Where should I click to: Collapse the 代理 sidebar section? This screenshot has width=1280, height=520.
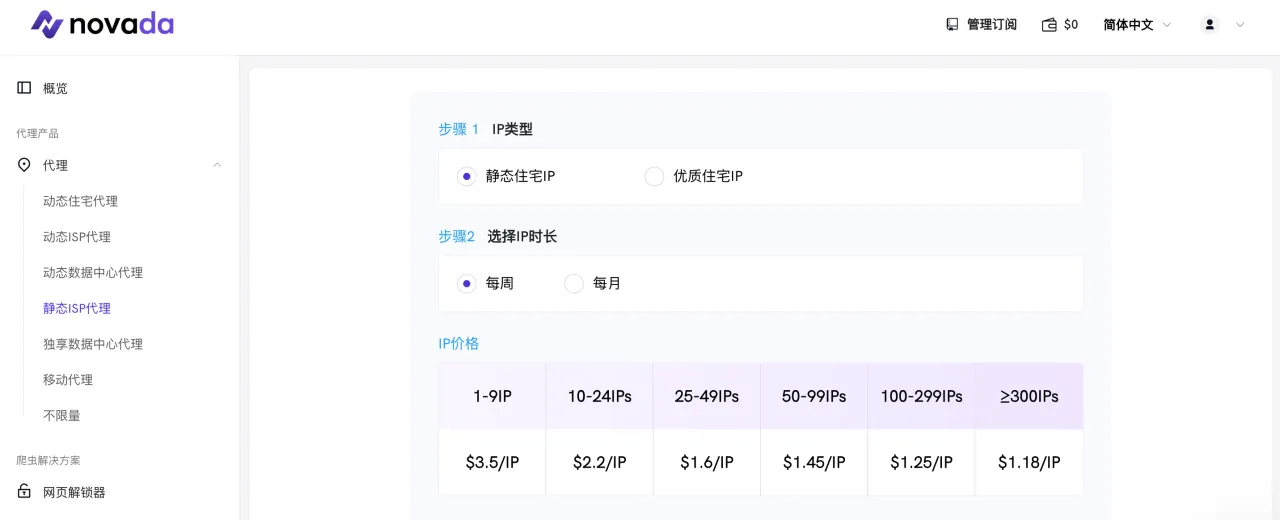click(x=217, y=165)
